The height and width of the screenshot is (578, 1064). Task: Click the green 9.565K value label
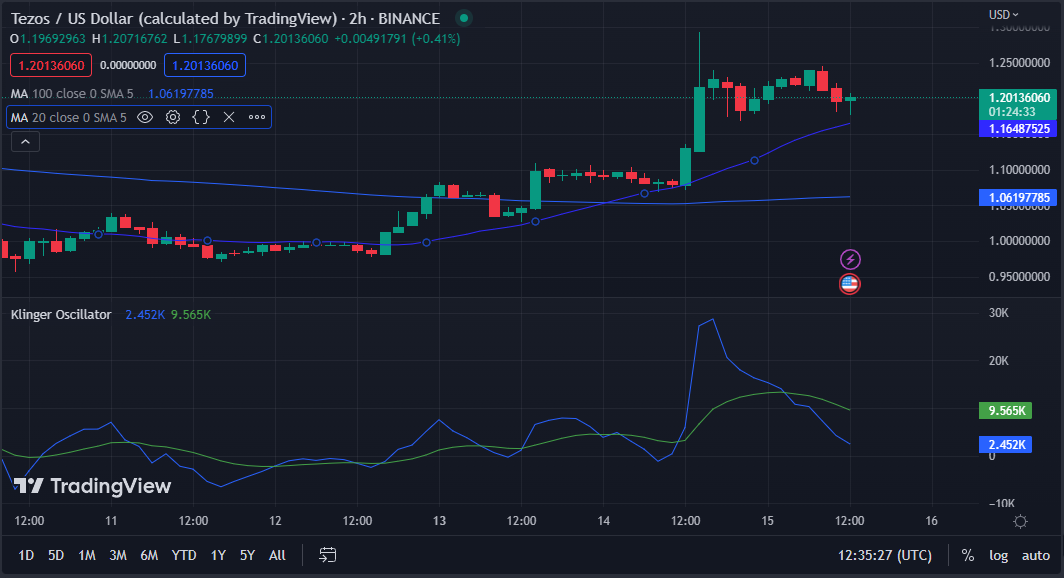1005,410
